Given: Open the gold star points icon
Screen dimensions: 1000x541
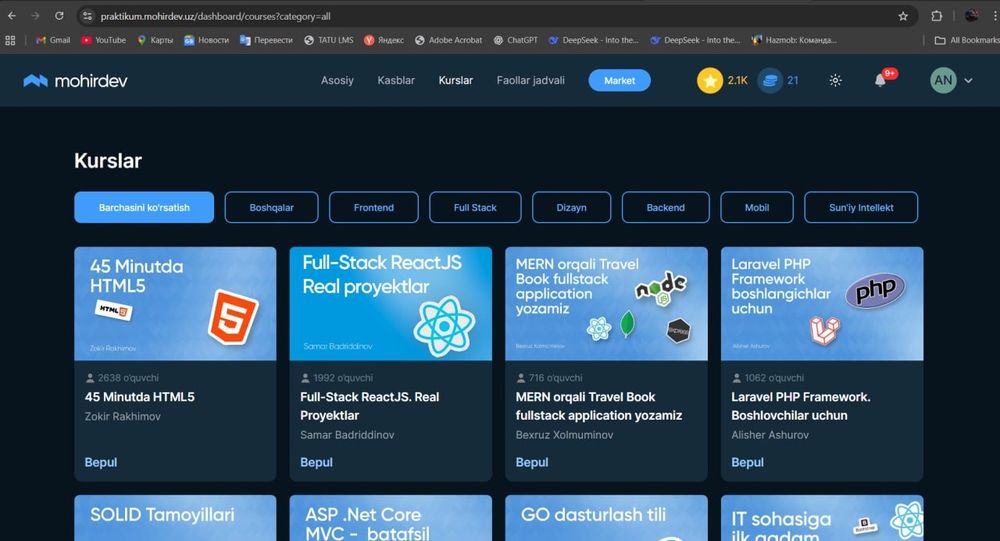Looking at the screenshot, I should (709, 80).
